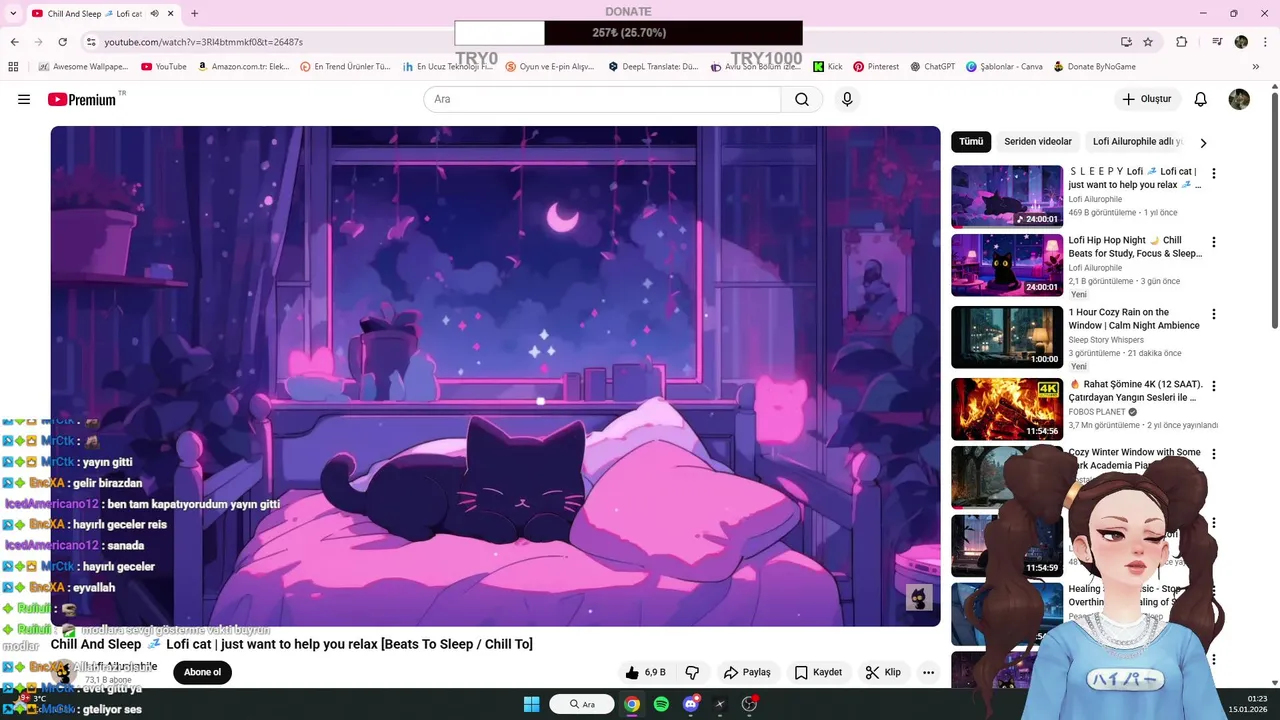The width and height of the screenshot is (1280, 720).
Task: Show next filter chips with arrow
Action: tap(1203, 142)
